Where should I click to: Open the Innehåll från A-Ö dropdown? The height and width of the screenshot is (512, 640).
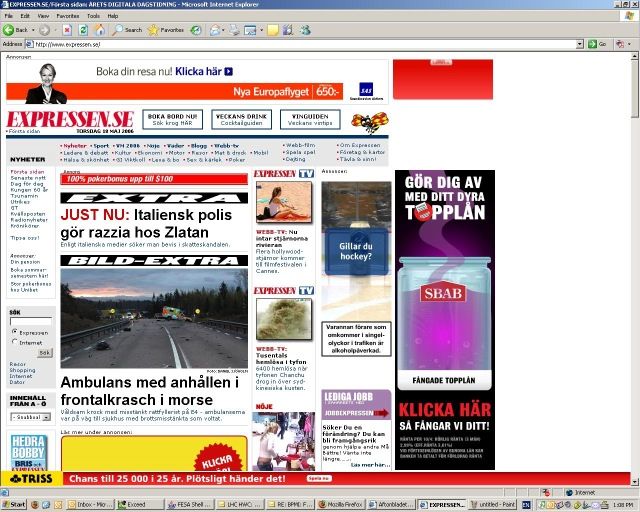30,417
